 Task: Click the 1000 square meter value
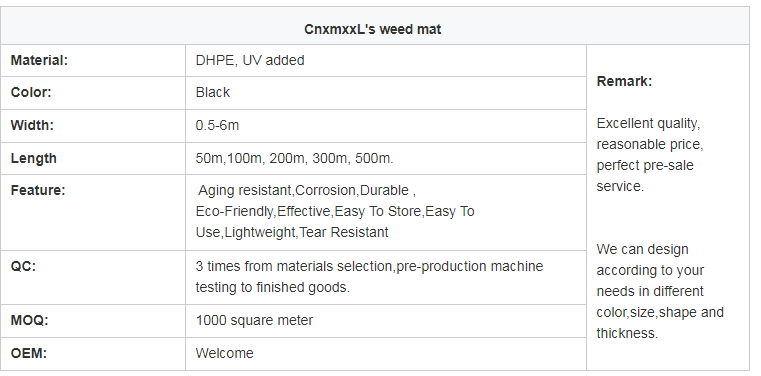254,320
